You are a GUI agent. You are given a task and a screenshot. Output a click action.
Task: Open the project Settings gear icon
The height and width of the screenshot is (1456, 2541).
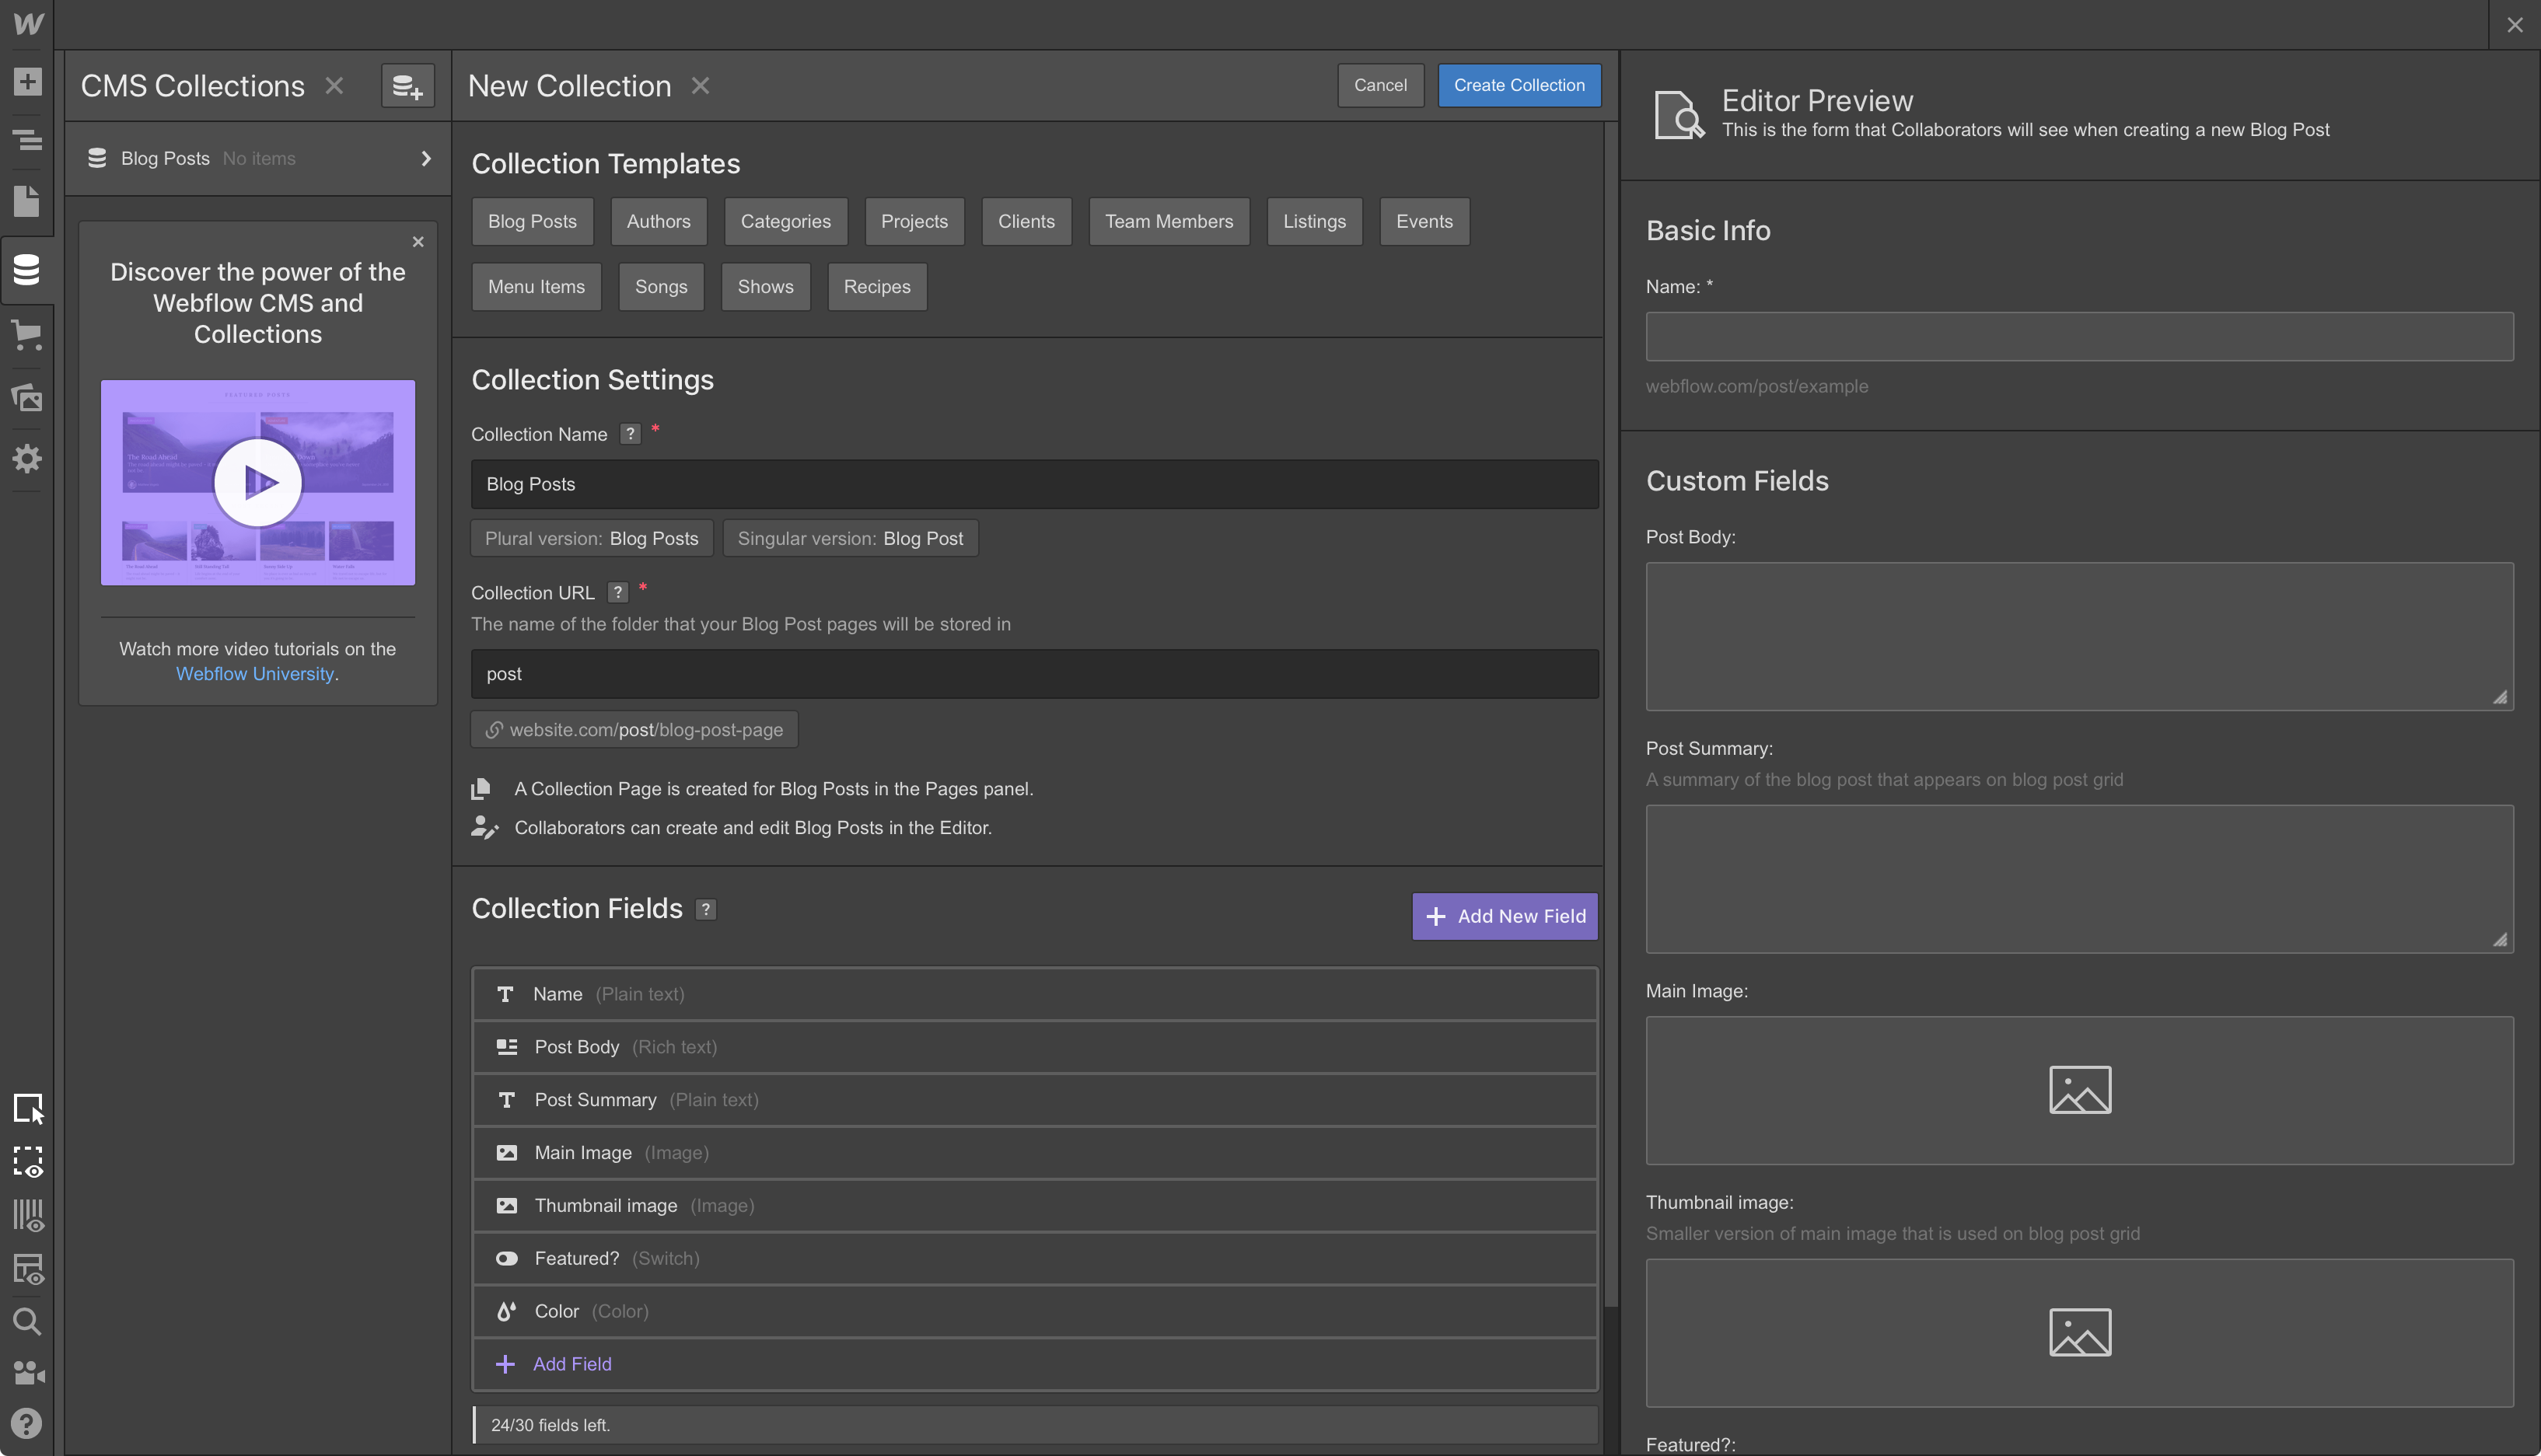27,458
